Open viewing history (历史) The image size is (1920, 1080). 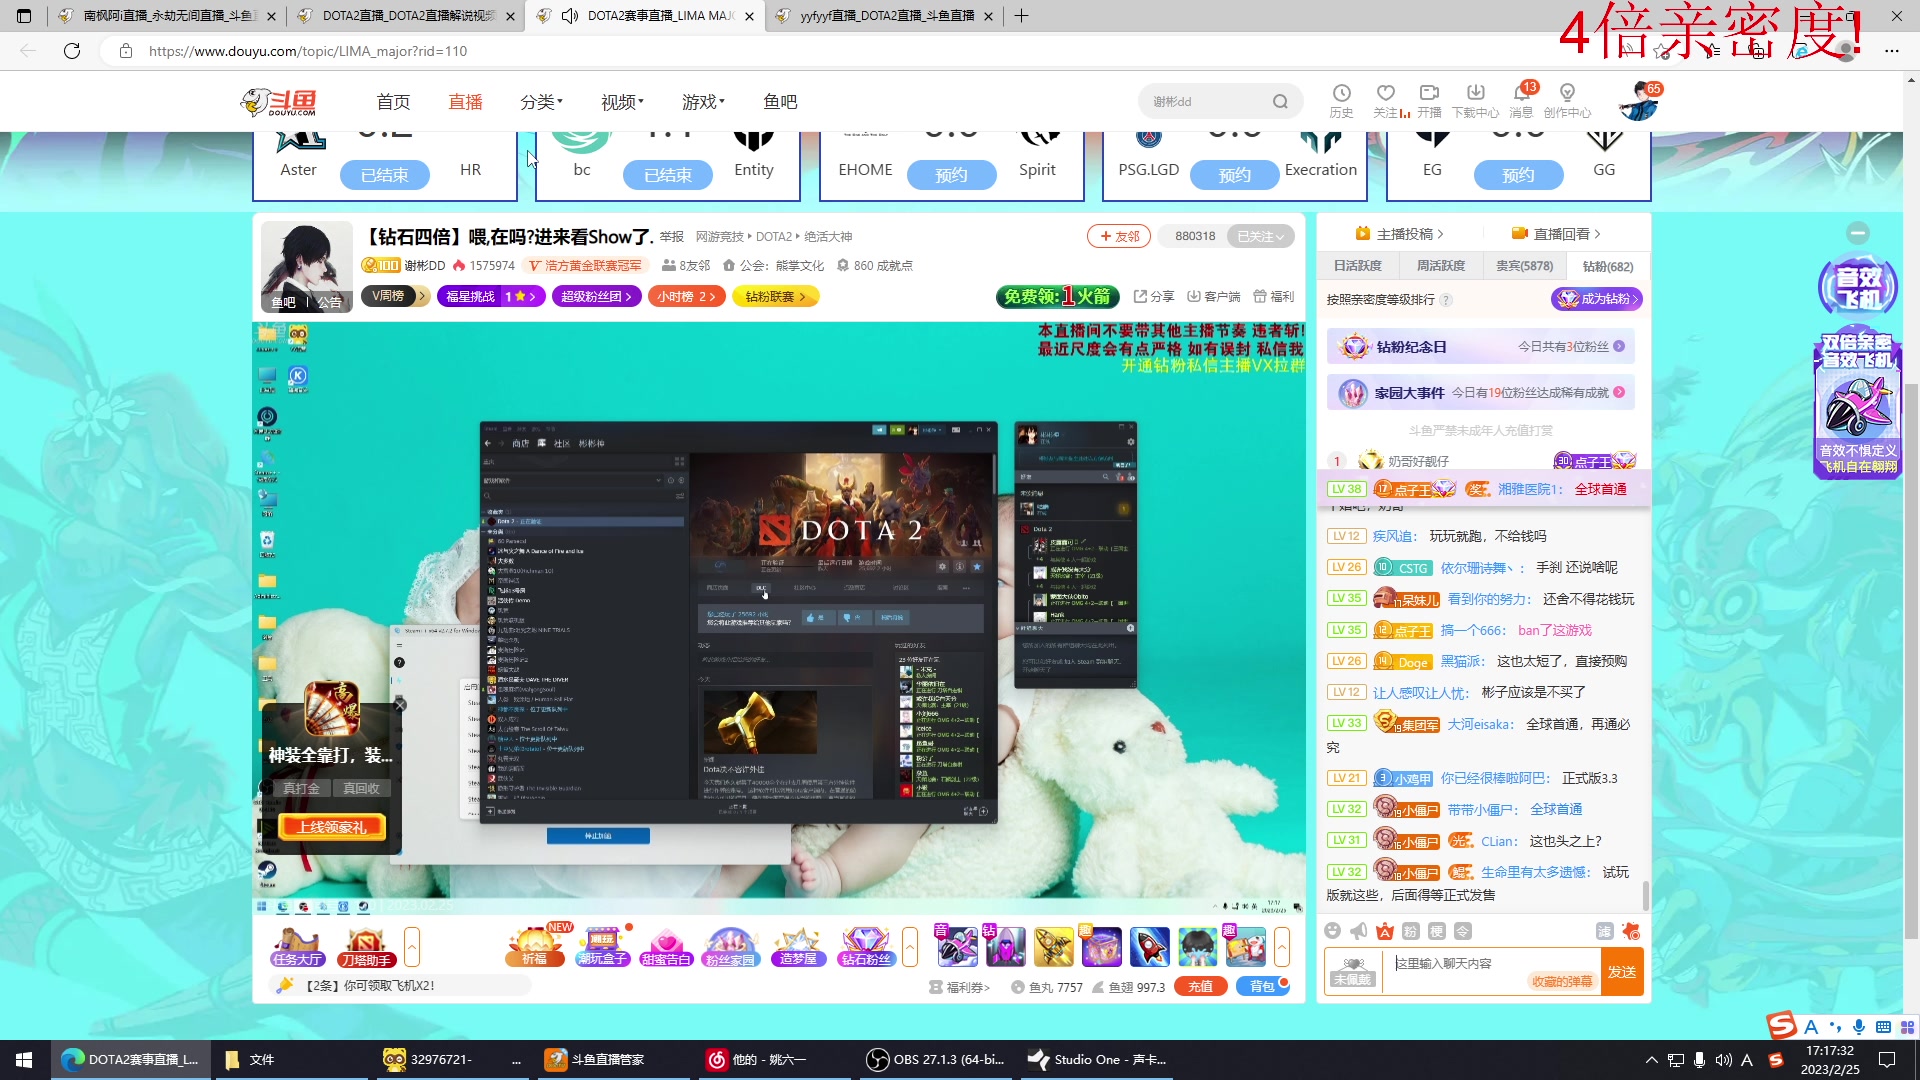tap(1341, 101)
